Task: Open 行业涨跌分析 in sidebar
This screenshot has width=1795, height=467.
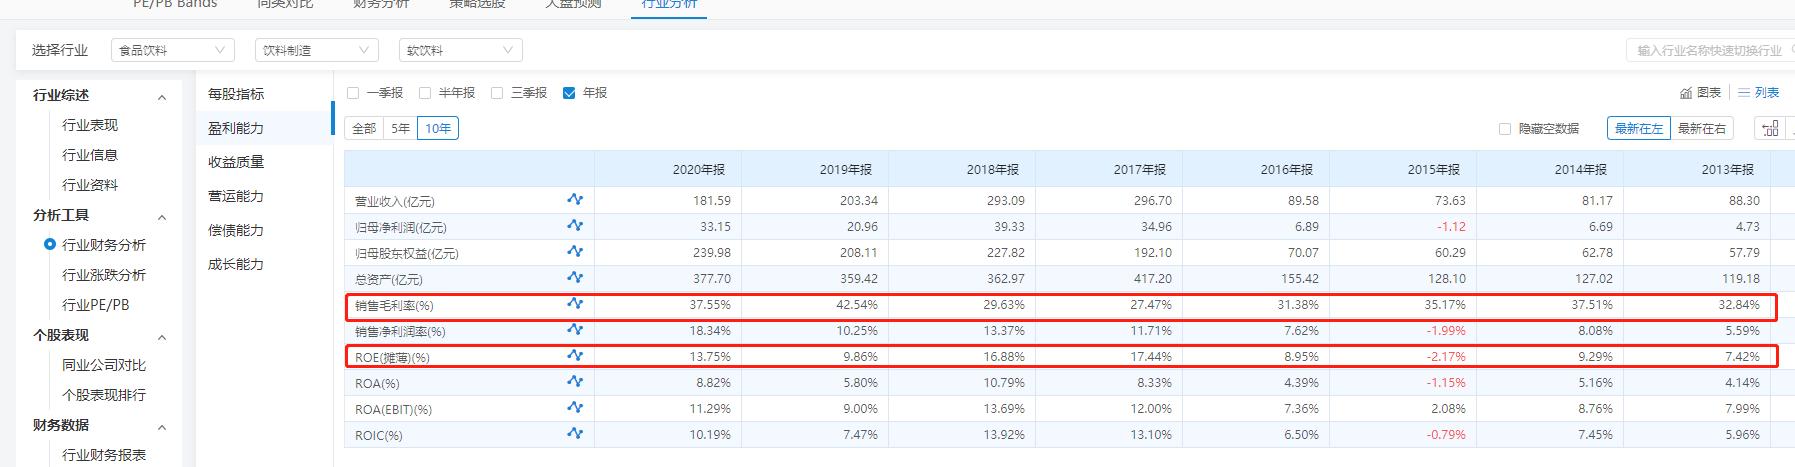Action: 104,275
